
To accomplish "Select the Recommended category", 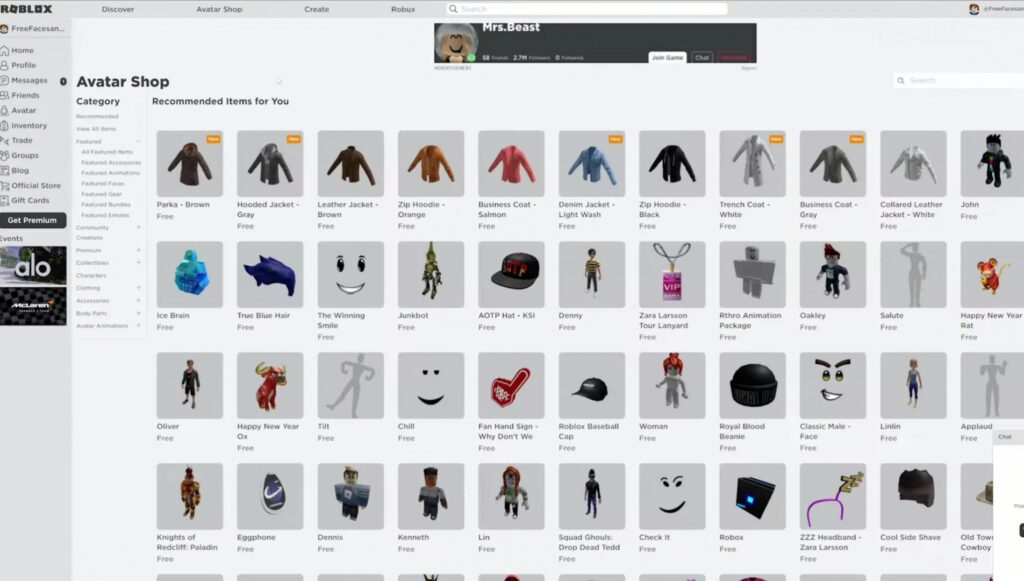I will pos(97,116).
